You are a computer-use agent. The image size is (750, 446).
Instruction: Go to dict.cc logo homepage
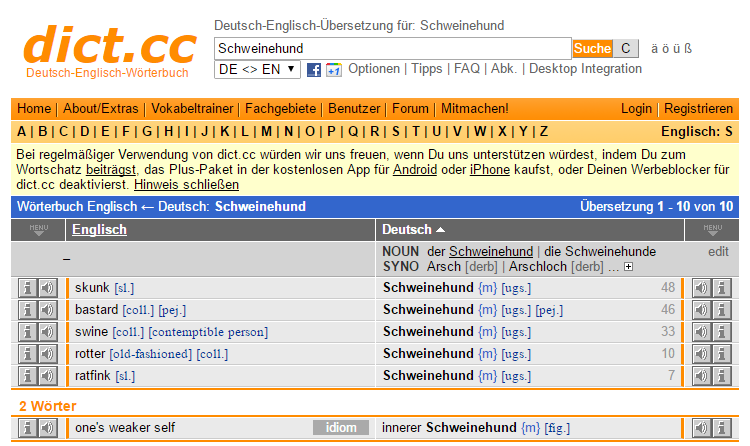click(110, 51)
